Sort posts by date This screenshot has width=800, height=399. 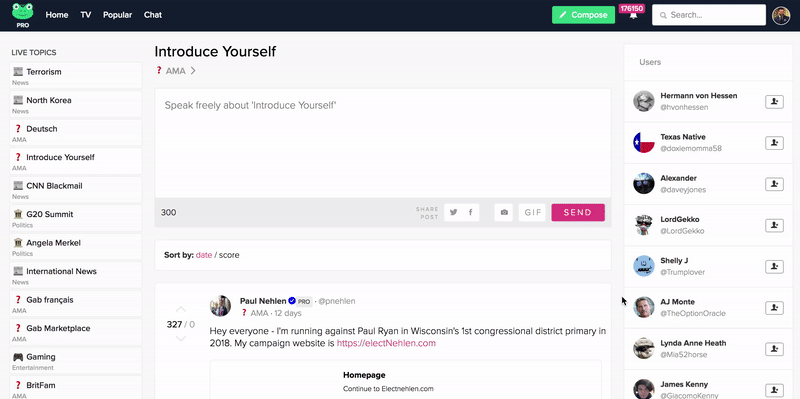[204, 255]
